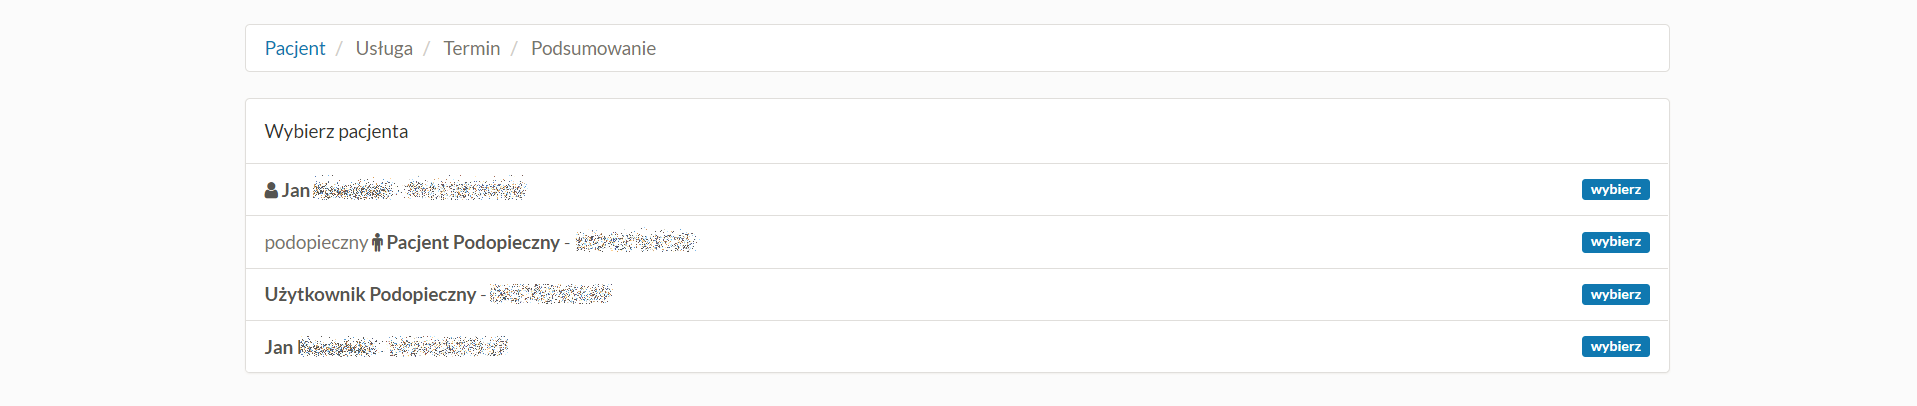Click the gray podopieczny label
Viewport: 1917px width, 406px height.
[316, 242]
